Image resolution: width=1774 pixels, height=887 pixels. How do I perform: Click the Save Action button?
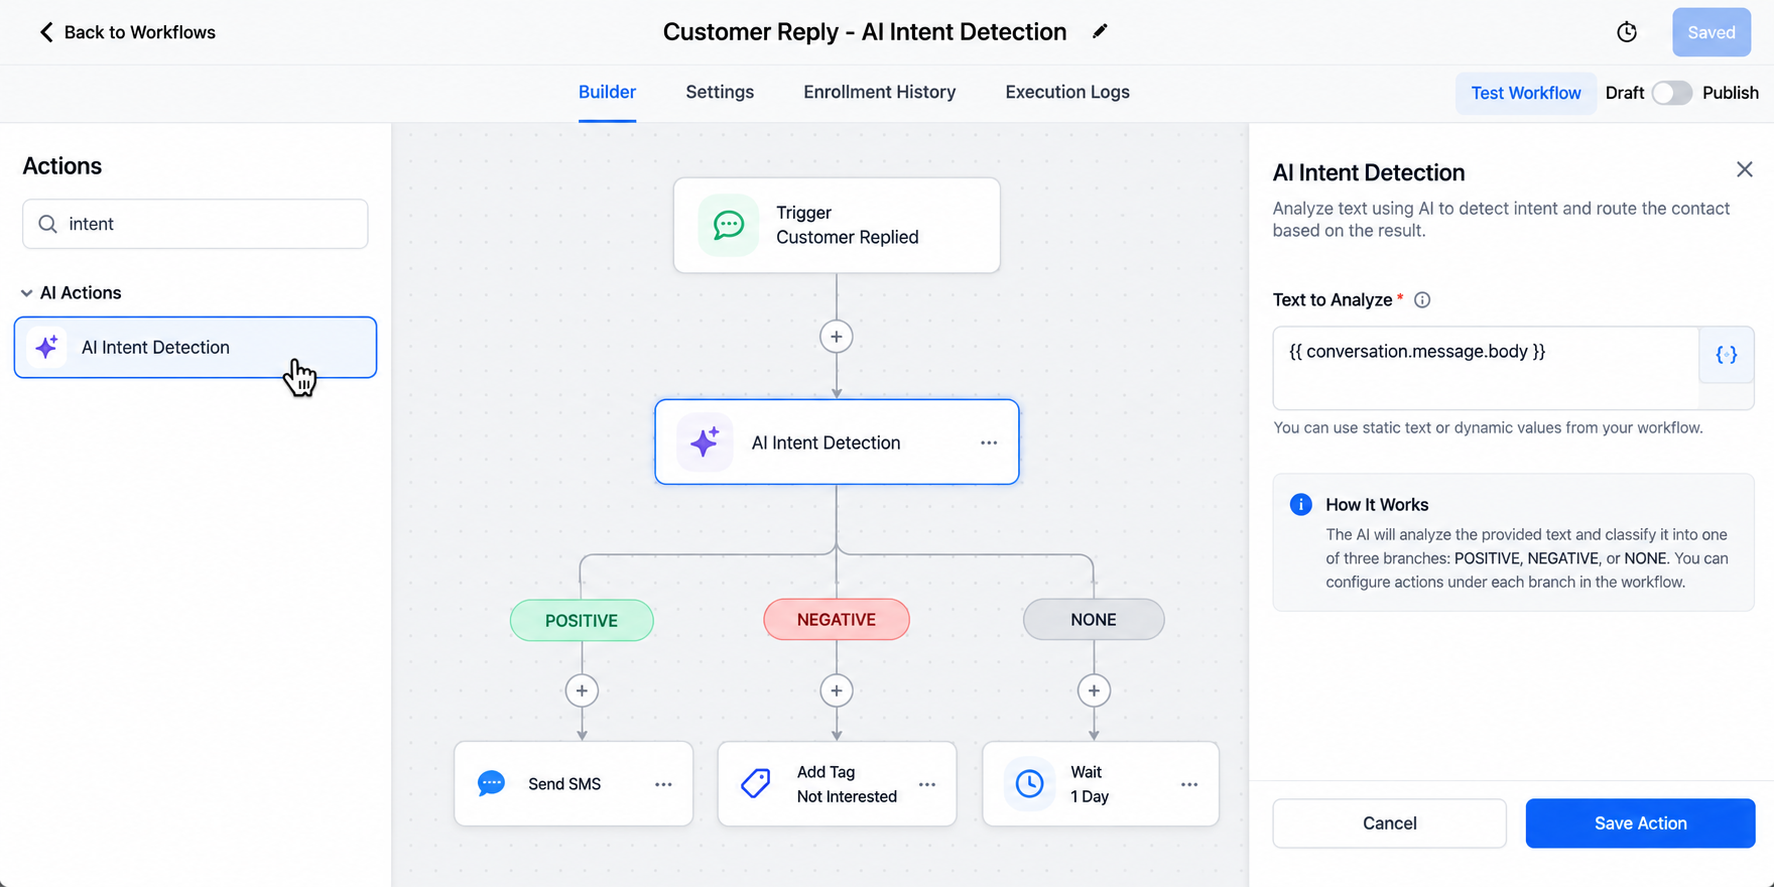click(1640, 823)
